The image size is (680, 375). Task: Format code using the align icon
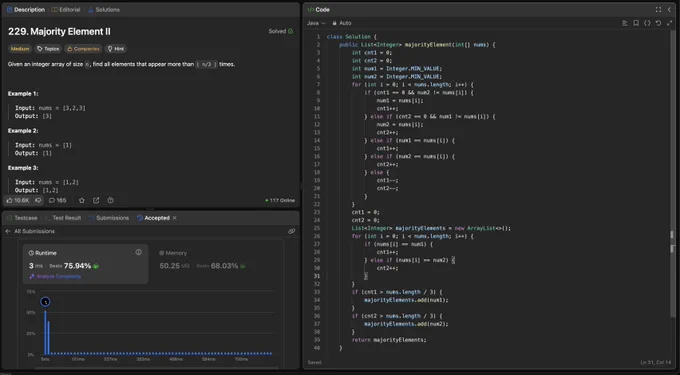[x=624, y=23]
